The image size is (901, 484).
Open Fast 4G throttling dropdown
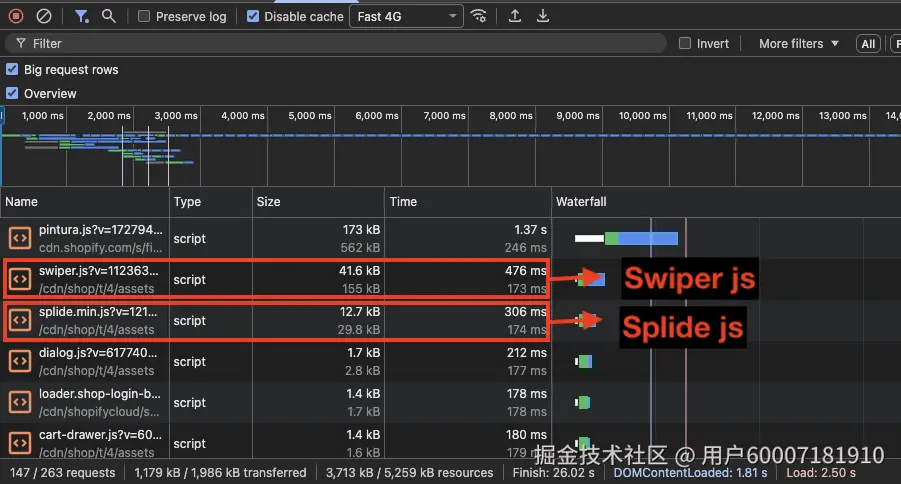pos(406,17)
